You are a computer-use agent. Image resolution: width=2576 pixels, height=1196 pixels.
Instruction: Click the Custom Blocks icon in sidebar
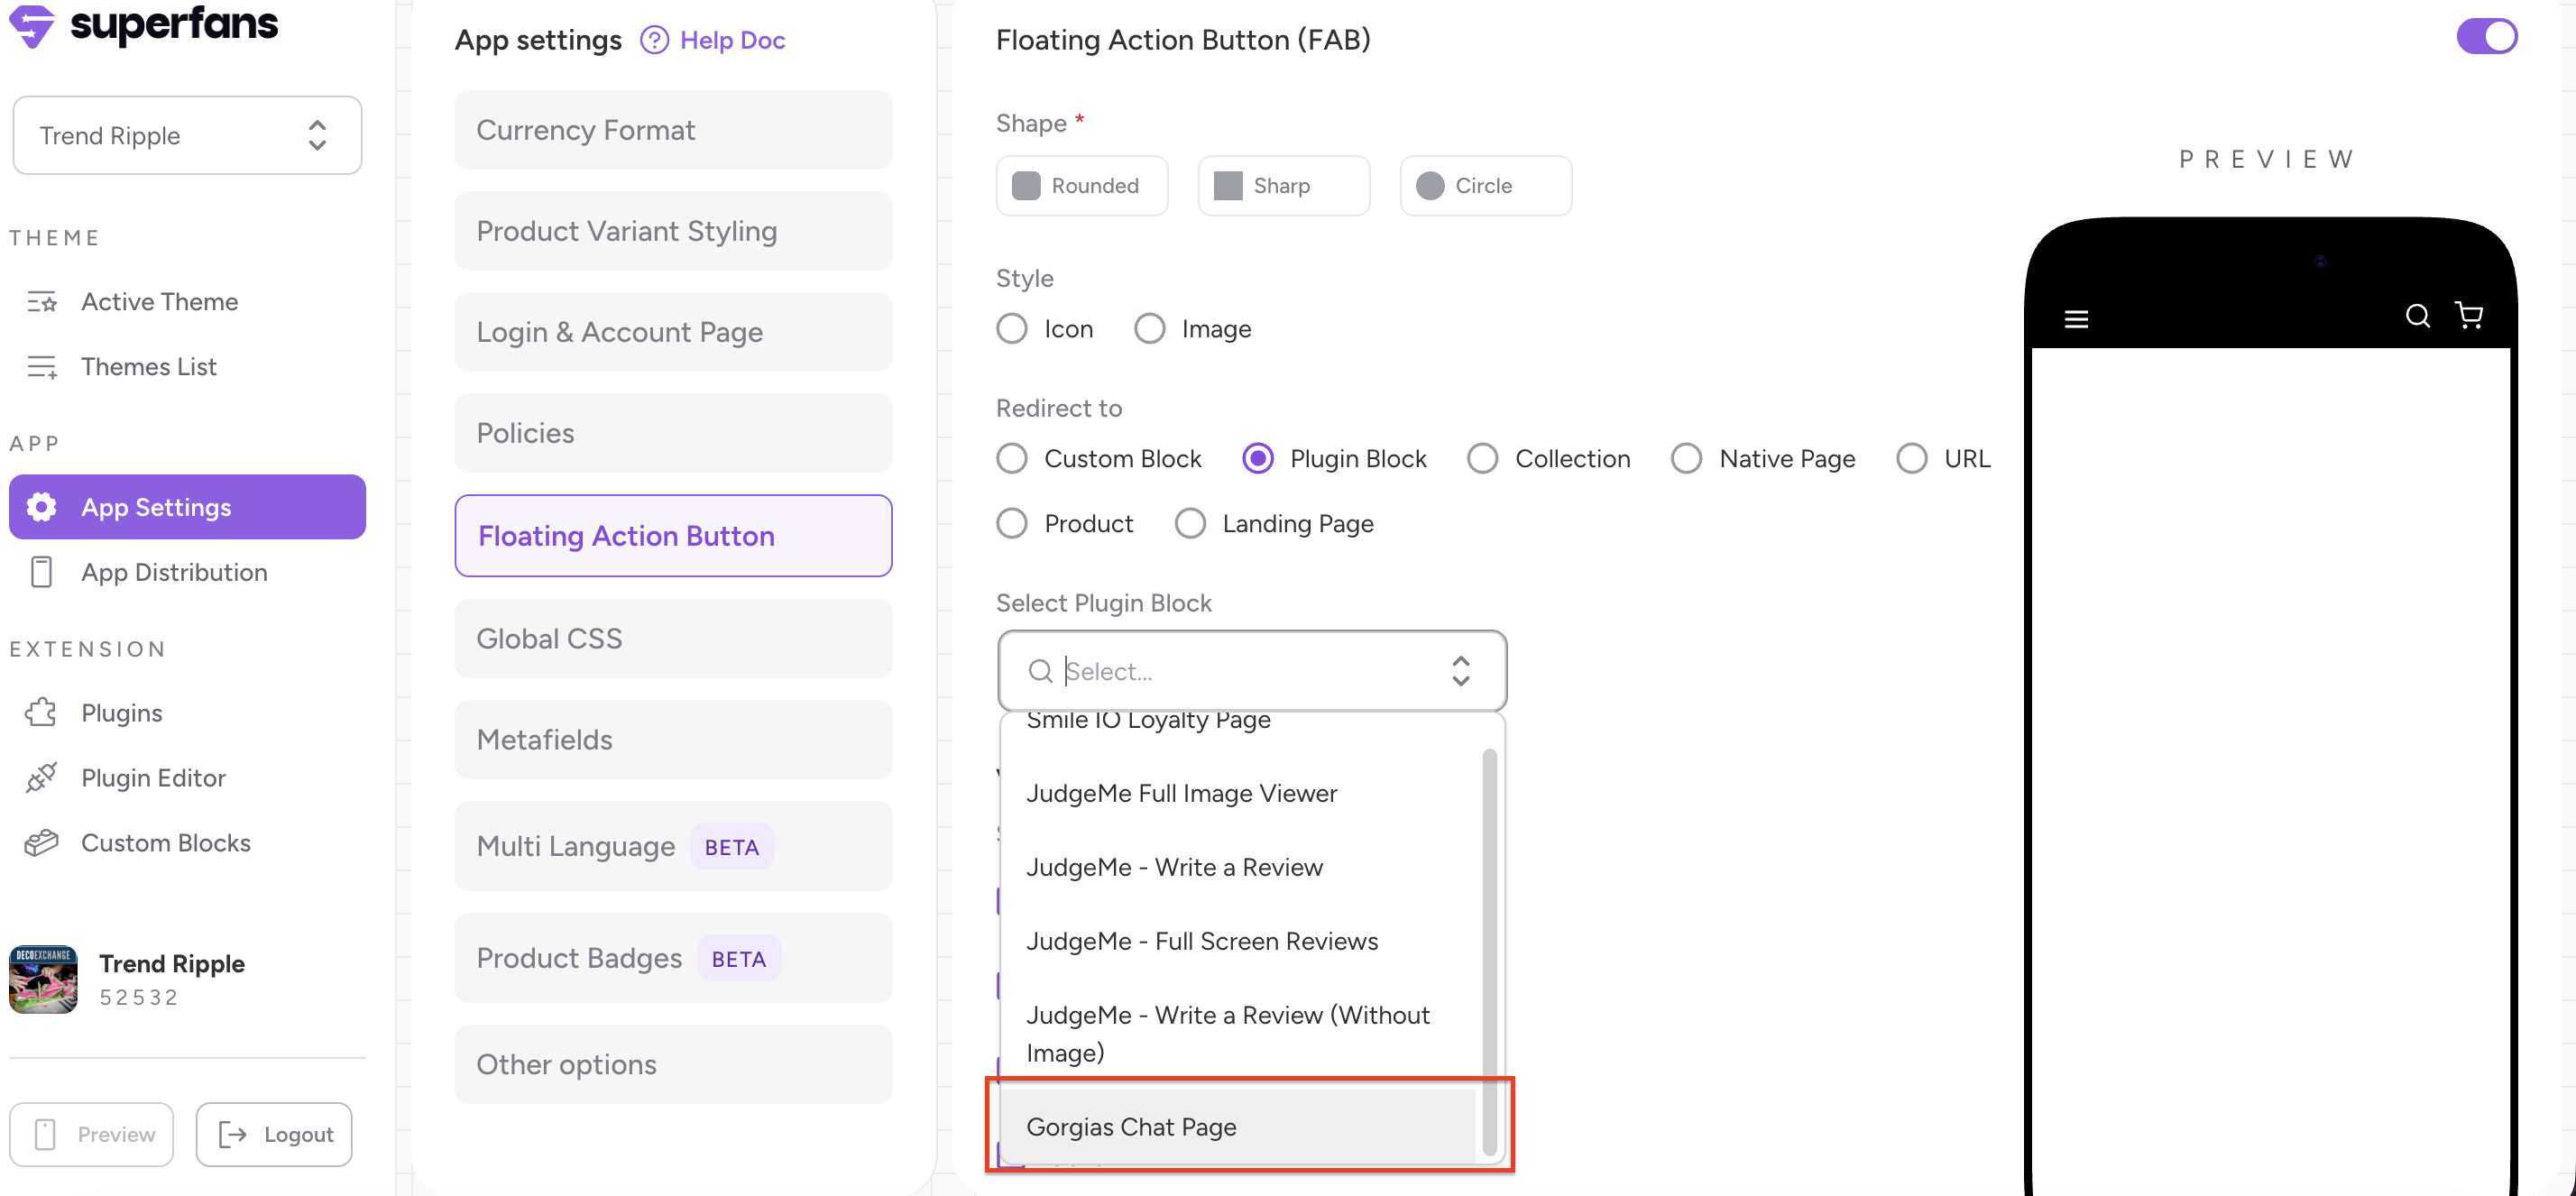point(41,843)
